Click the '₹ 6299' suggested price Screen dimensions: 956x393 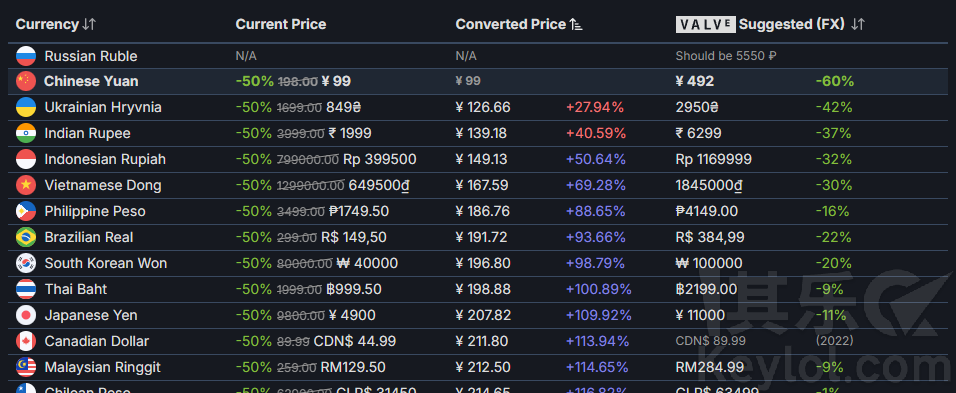coord(699,133)
